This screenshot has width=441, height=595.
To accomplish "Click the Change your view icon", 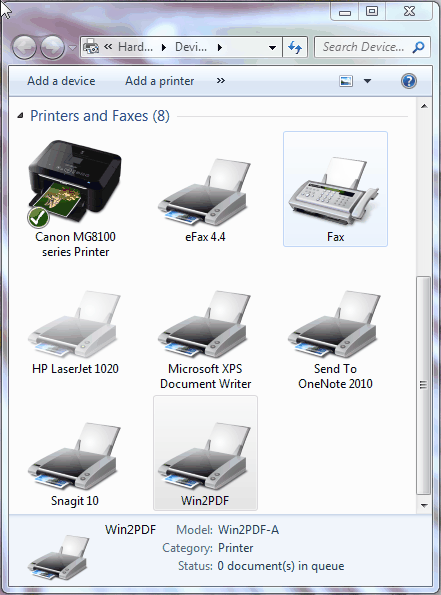I will (x=346, y=81).
